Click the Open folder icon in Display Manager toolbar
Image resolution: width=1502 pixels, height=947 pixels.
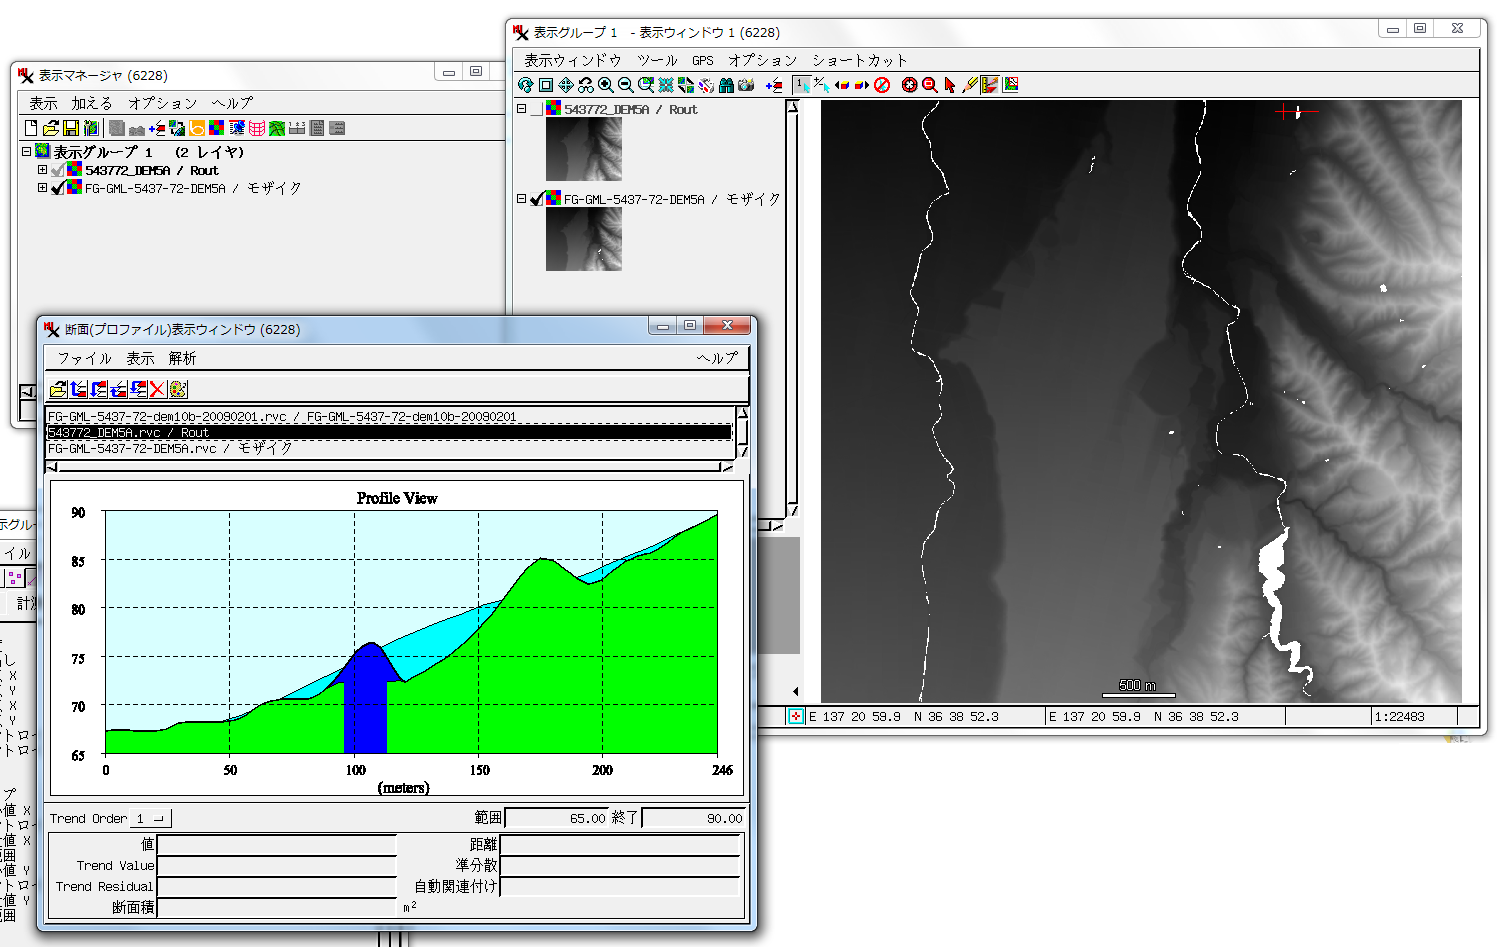51,128
